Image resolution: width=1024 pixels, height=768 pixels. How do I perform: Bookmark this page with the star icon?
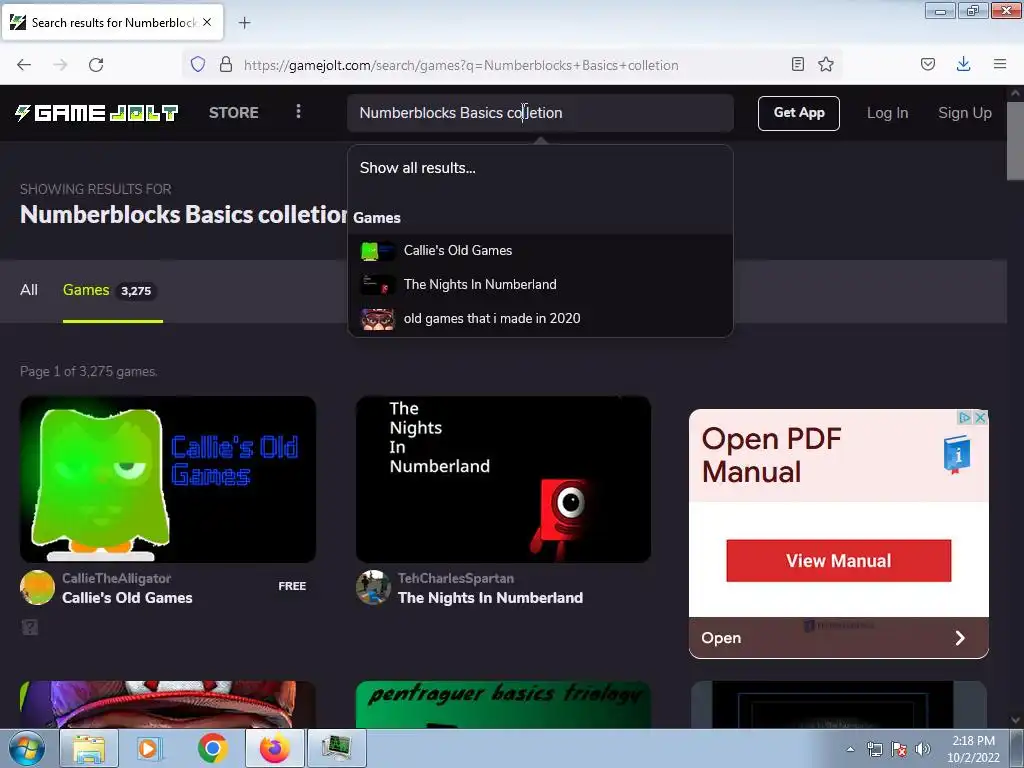coord(825,64)
